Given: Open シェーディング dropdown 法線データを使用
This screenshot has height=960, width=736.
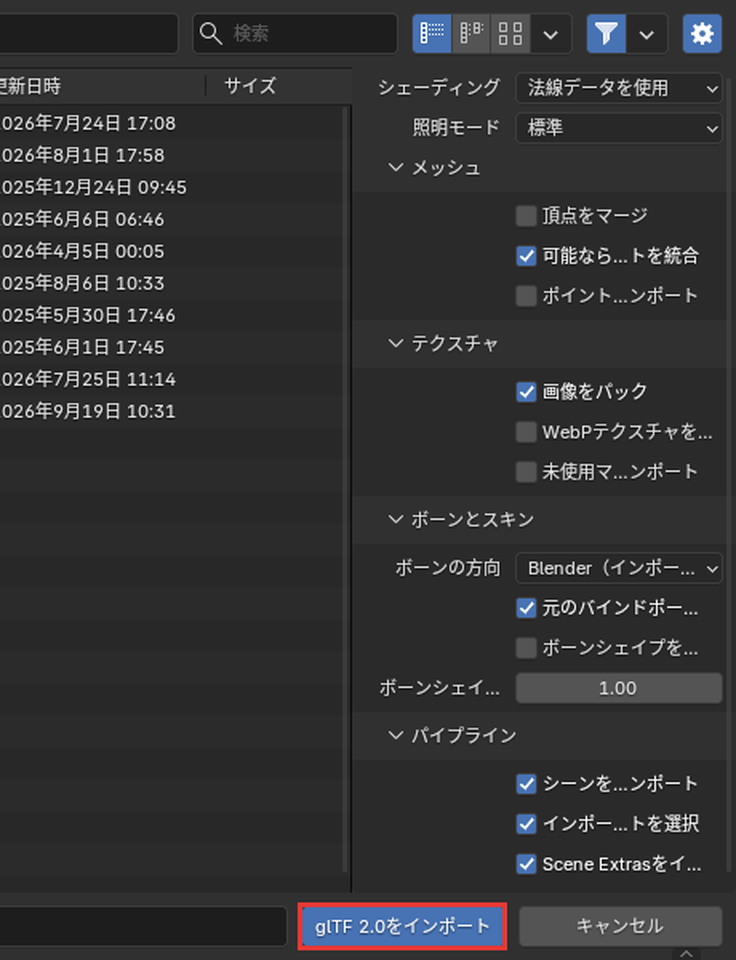Looking at the screenshot, I should pos(619,88).
